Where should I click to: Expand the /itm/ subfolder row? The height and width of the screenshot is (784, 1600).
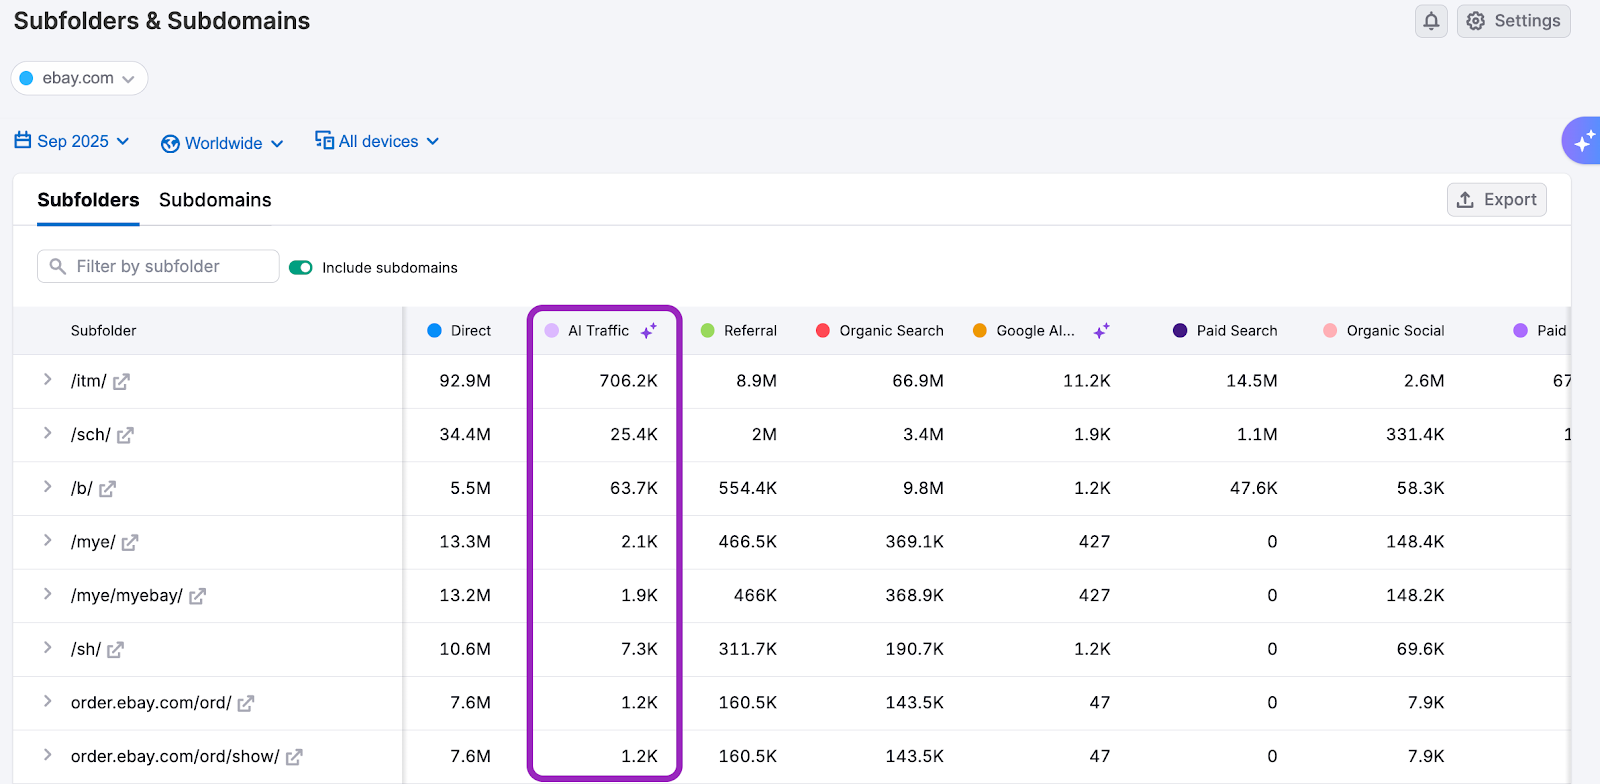click(x=47, y=380)
